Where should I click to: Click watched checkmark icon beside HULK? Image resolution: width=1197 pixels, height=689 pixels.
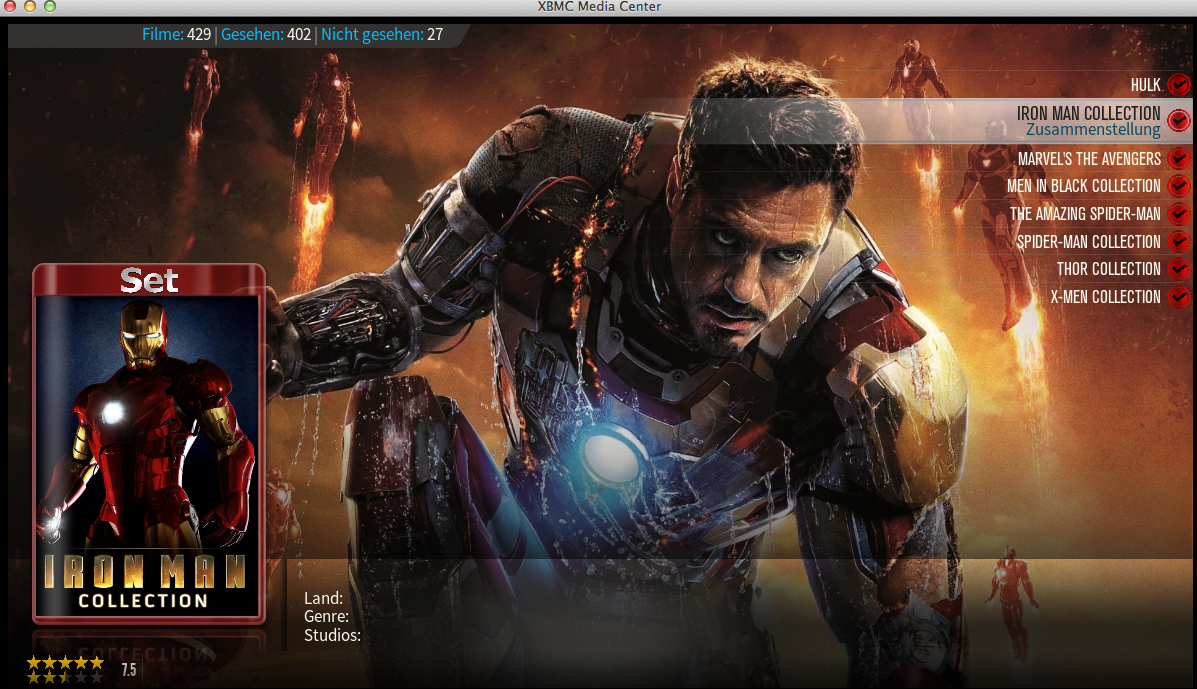[1179, 85]
